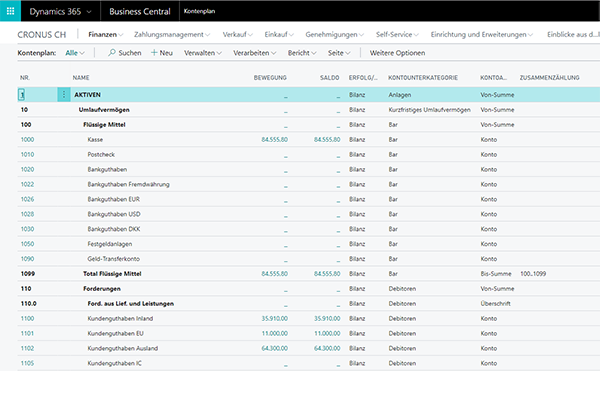This screenshot has height=420, width=600.
Task: Open the Alle view filter dropdown
Action: [75, 52]
